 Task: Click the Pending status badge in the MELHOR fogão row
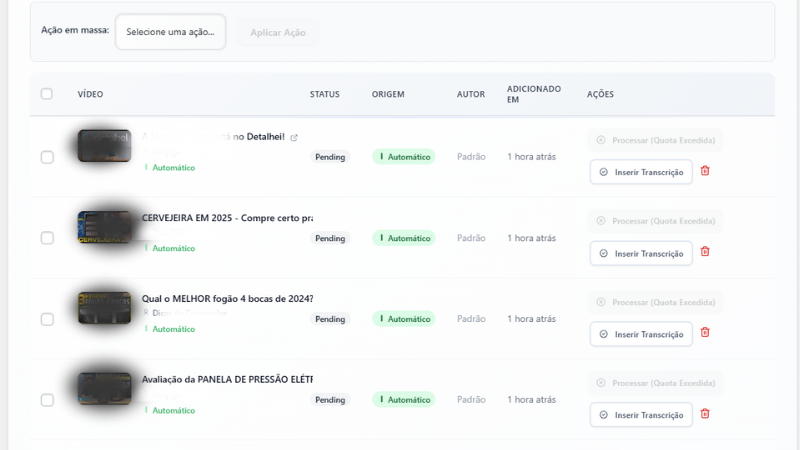[x=330, y=319]
